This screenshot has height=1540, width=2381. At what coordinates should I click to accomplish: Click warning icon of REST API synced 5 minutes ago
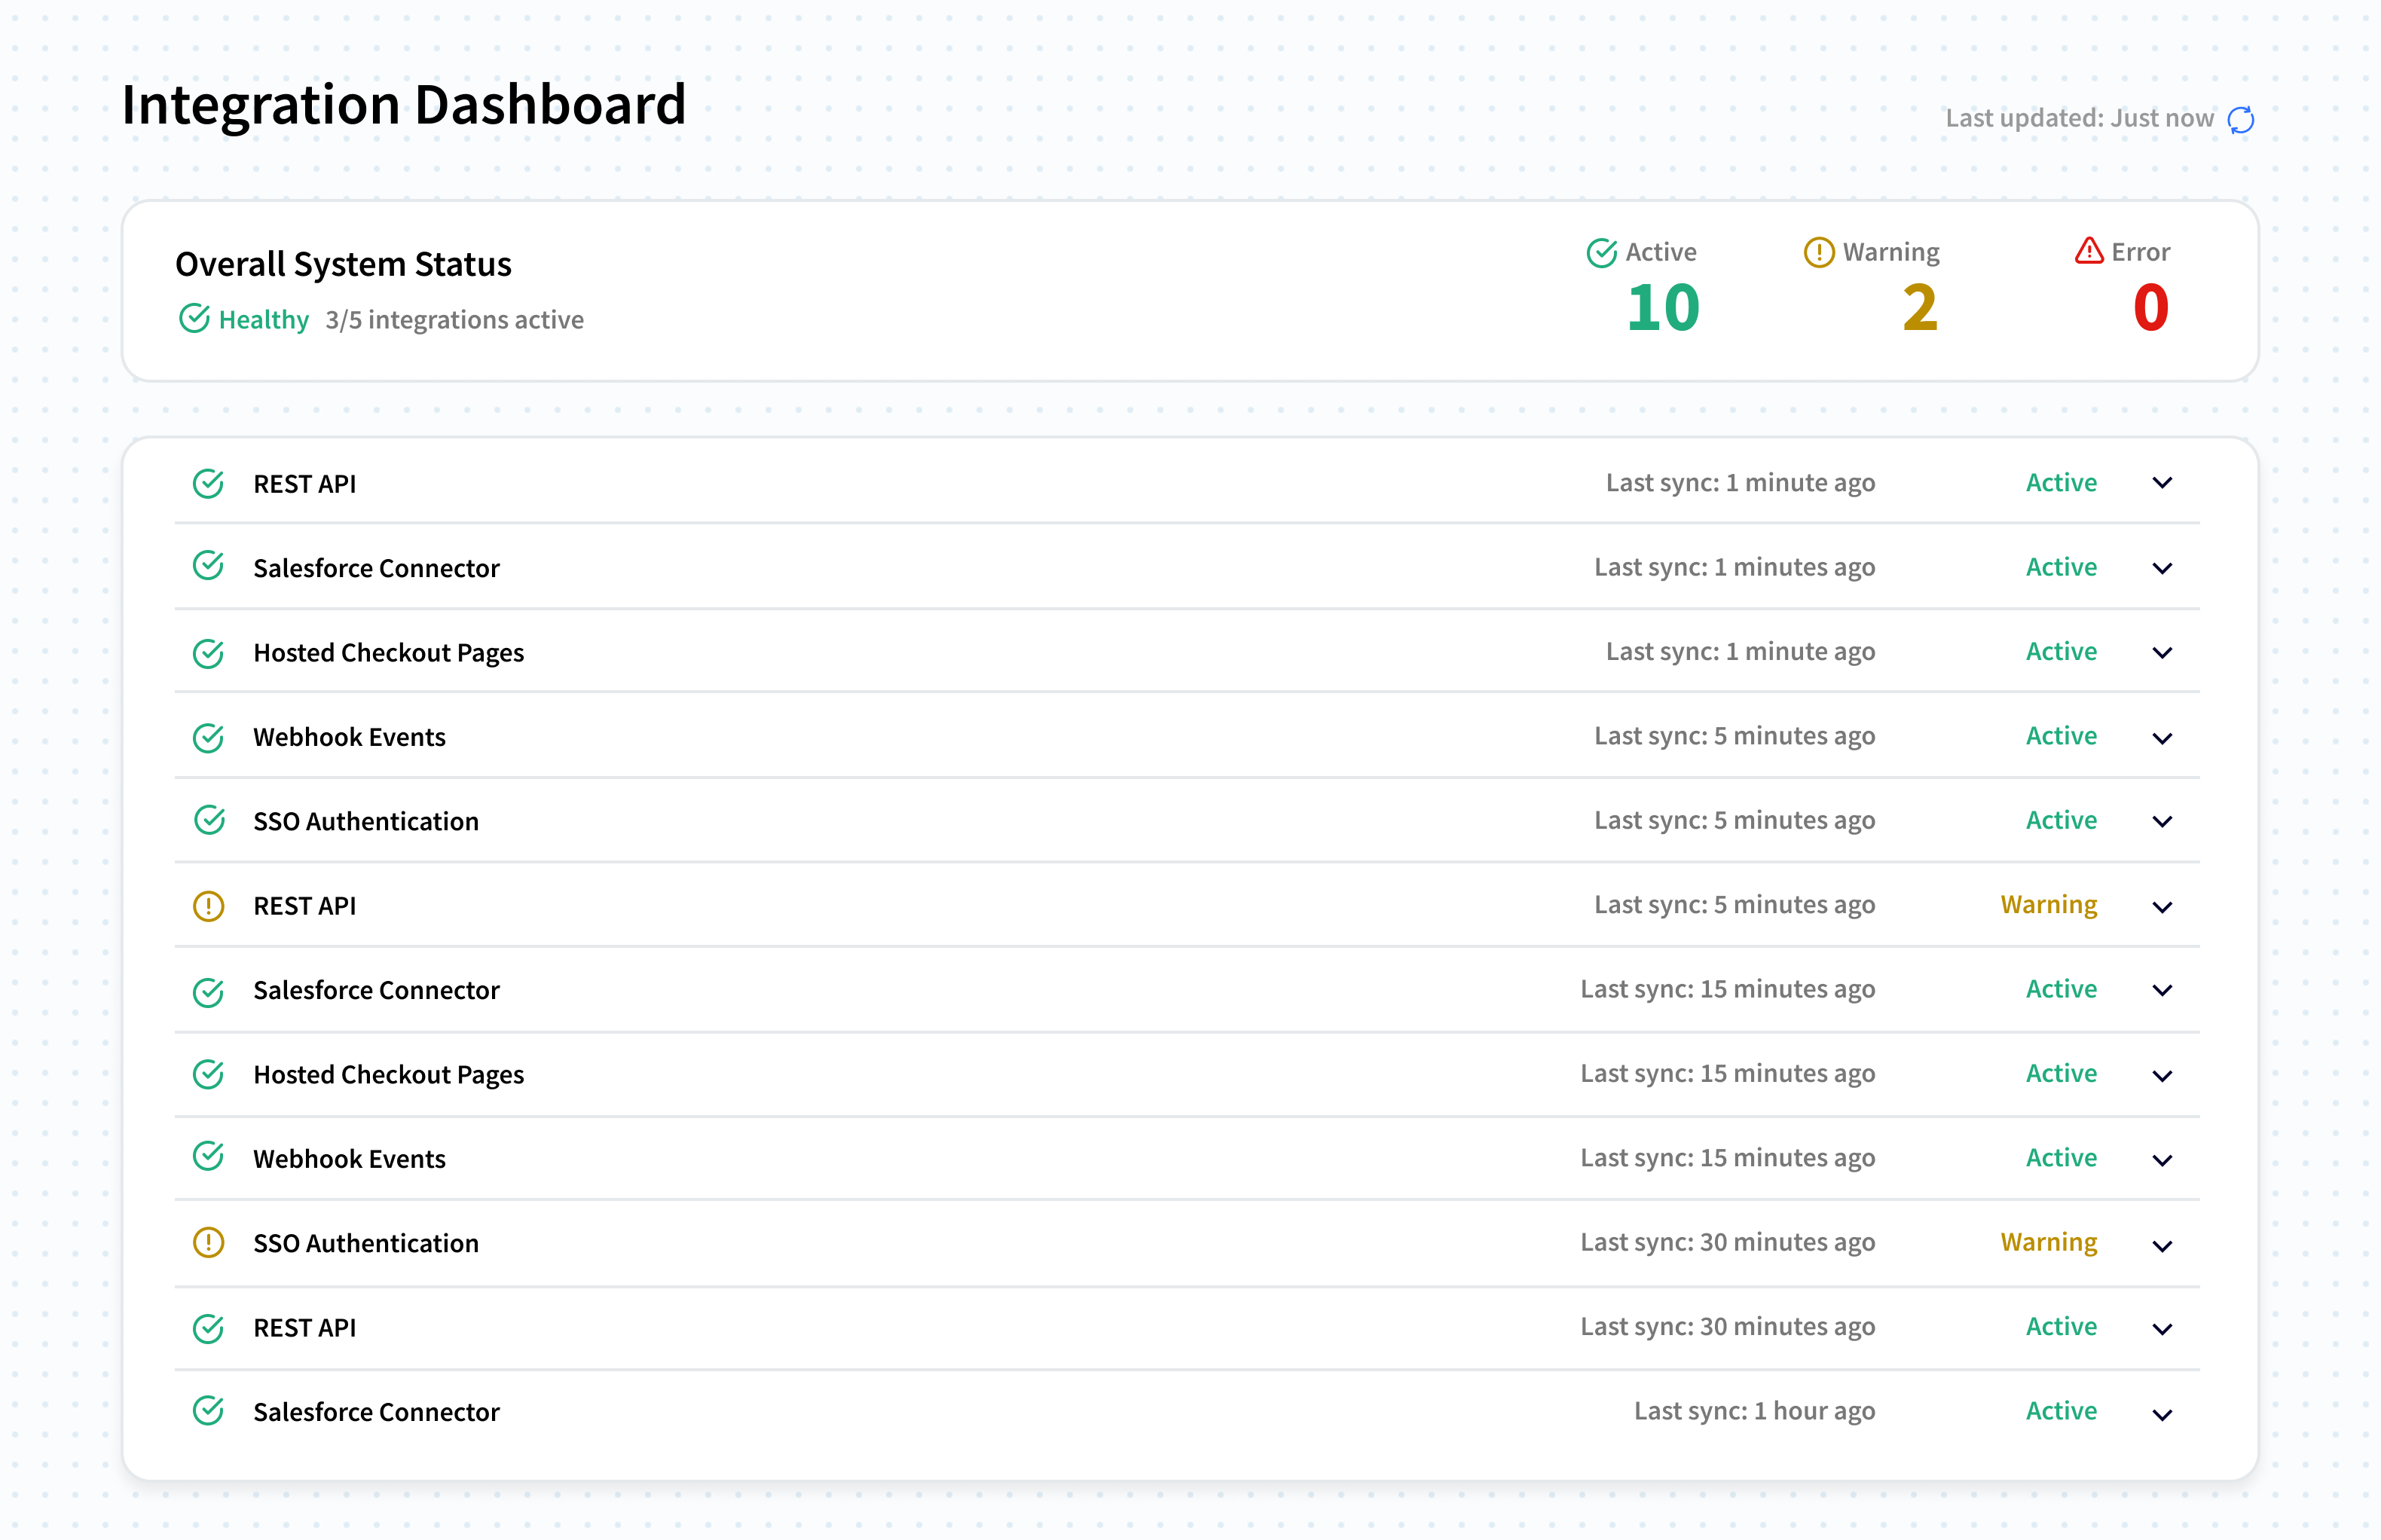(208, 906)
